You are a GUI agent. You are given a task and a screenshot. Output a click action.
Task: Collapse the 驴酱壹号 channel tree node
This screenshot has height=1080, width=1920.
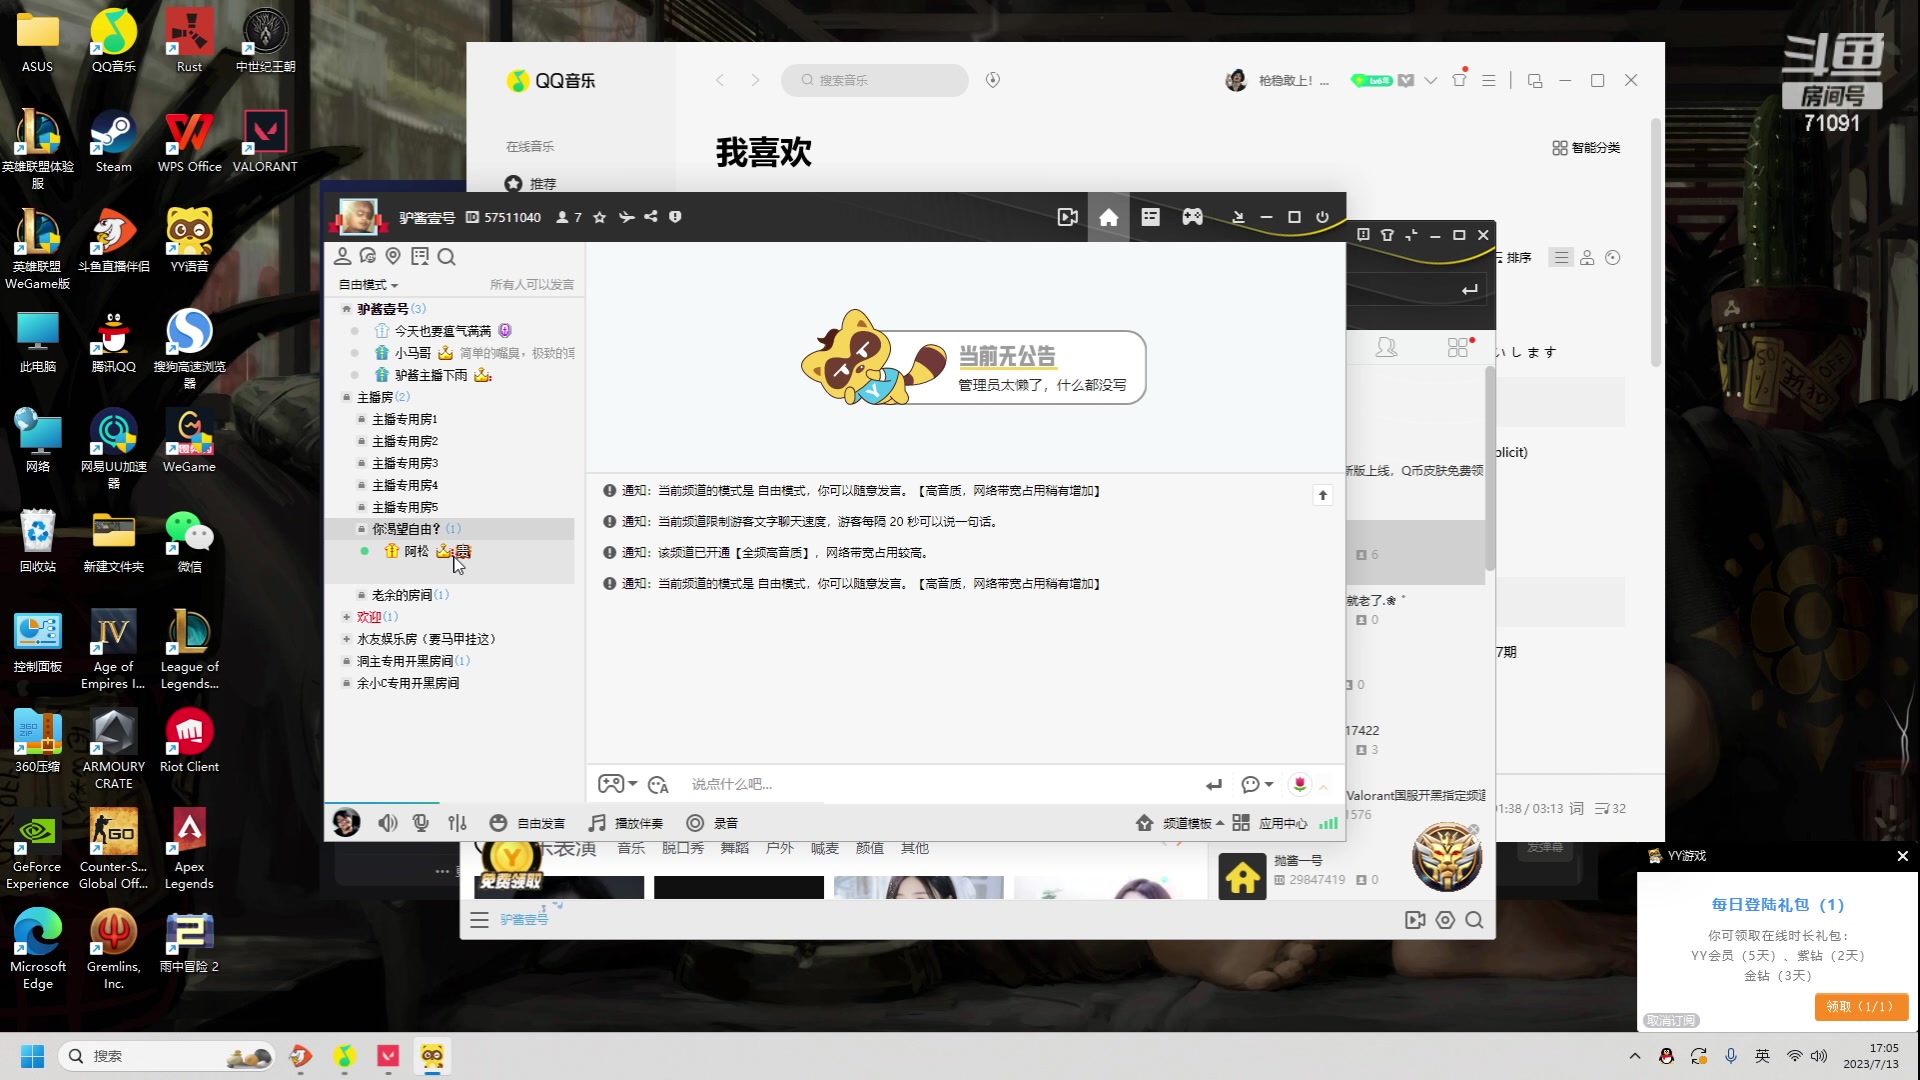pos(346,309)
